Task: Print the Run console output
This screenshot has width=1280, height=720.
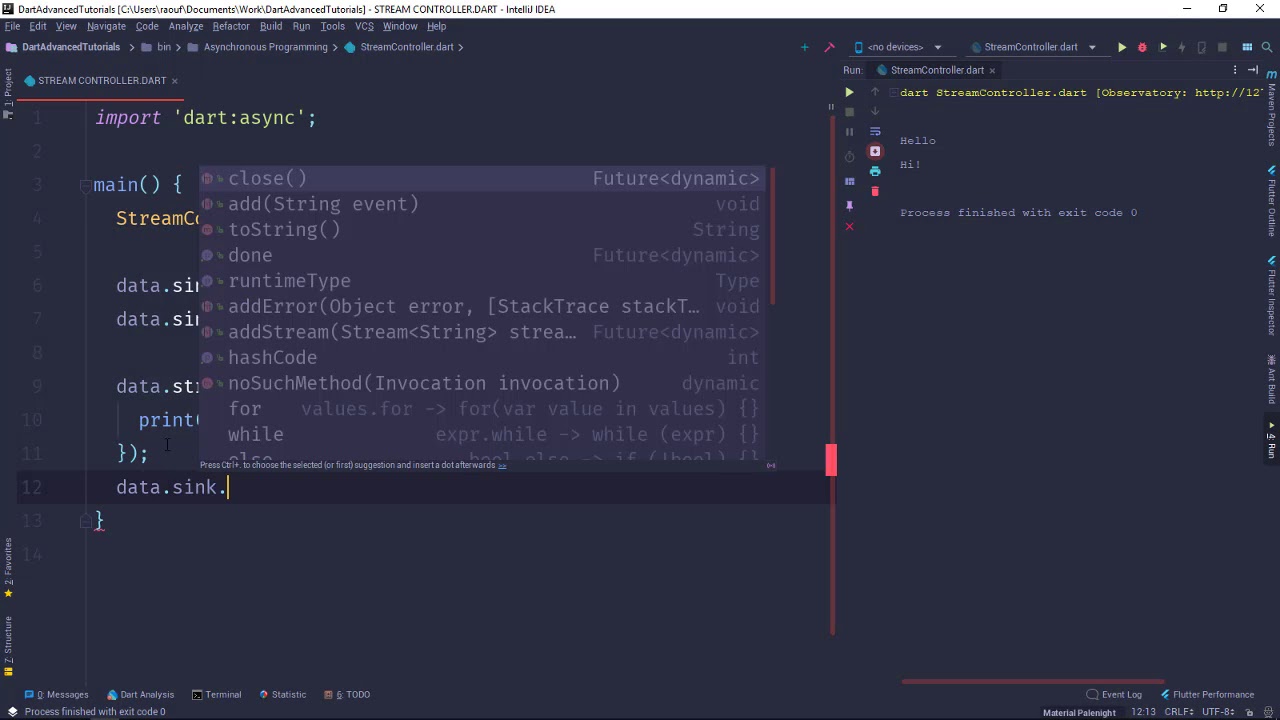Action: pyautogui.click(x=875, y=171)
